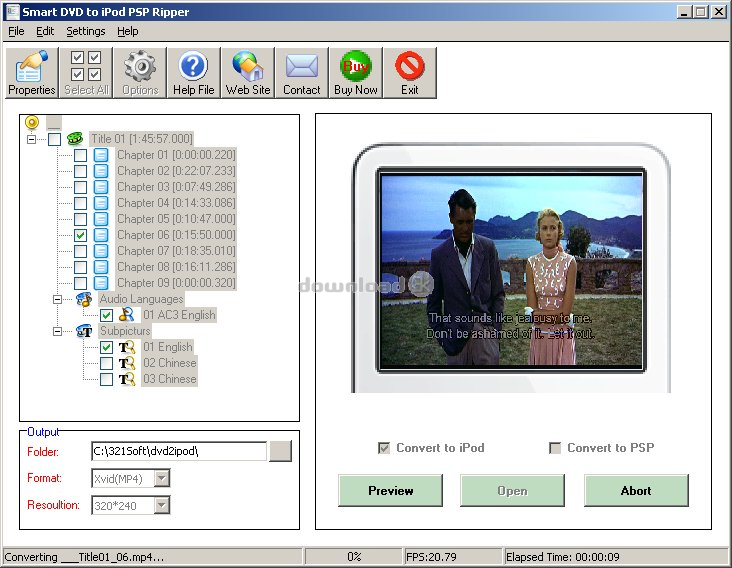
Task: Maximize the Ripper window
Action: coord(701,12)
